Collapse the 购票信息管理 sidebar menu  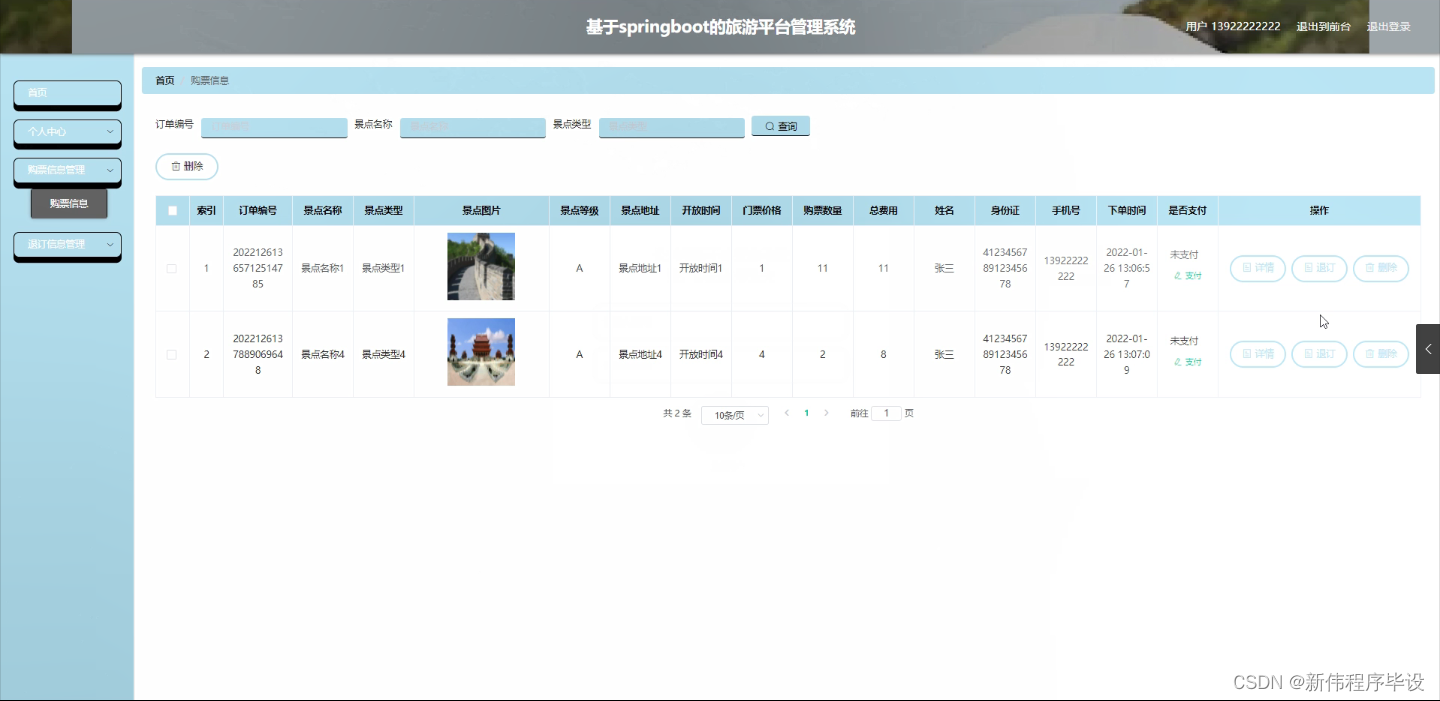tap(67, 171)
